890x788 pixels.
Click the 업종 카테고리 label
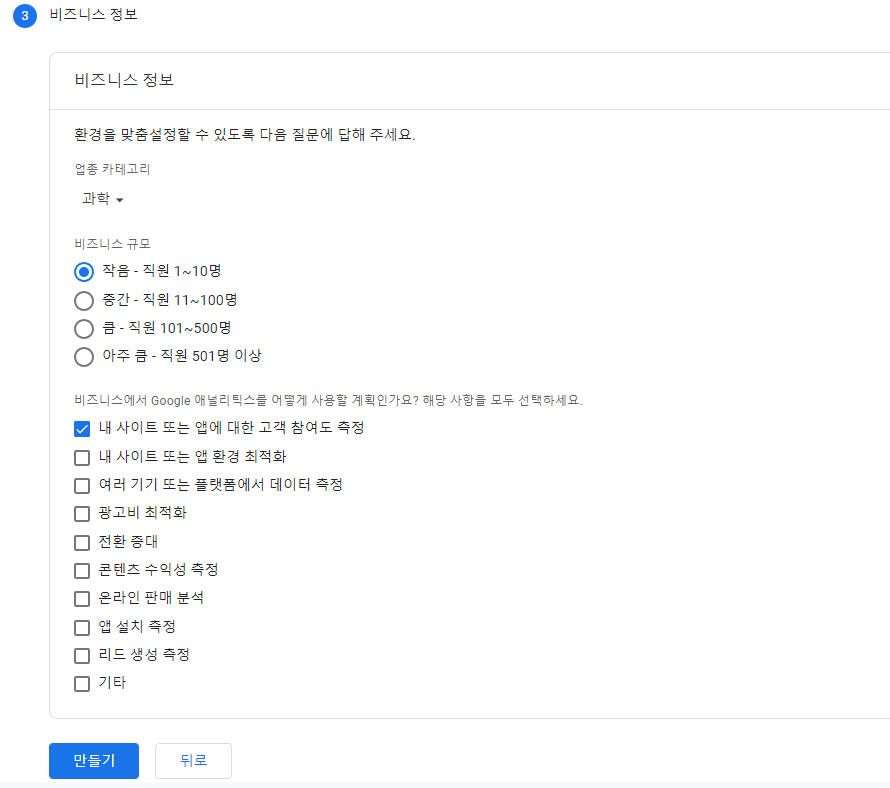pos(112,169)
